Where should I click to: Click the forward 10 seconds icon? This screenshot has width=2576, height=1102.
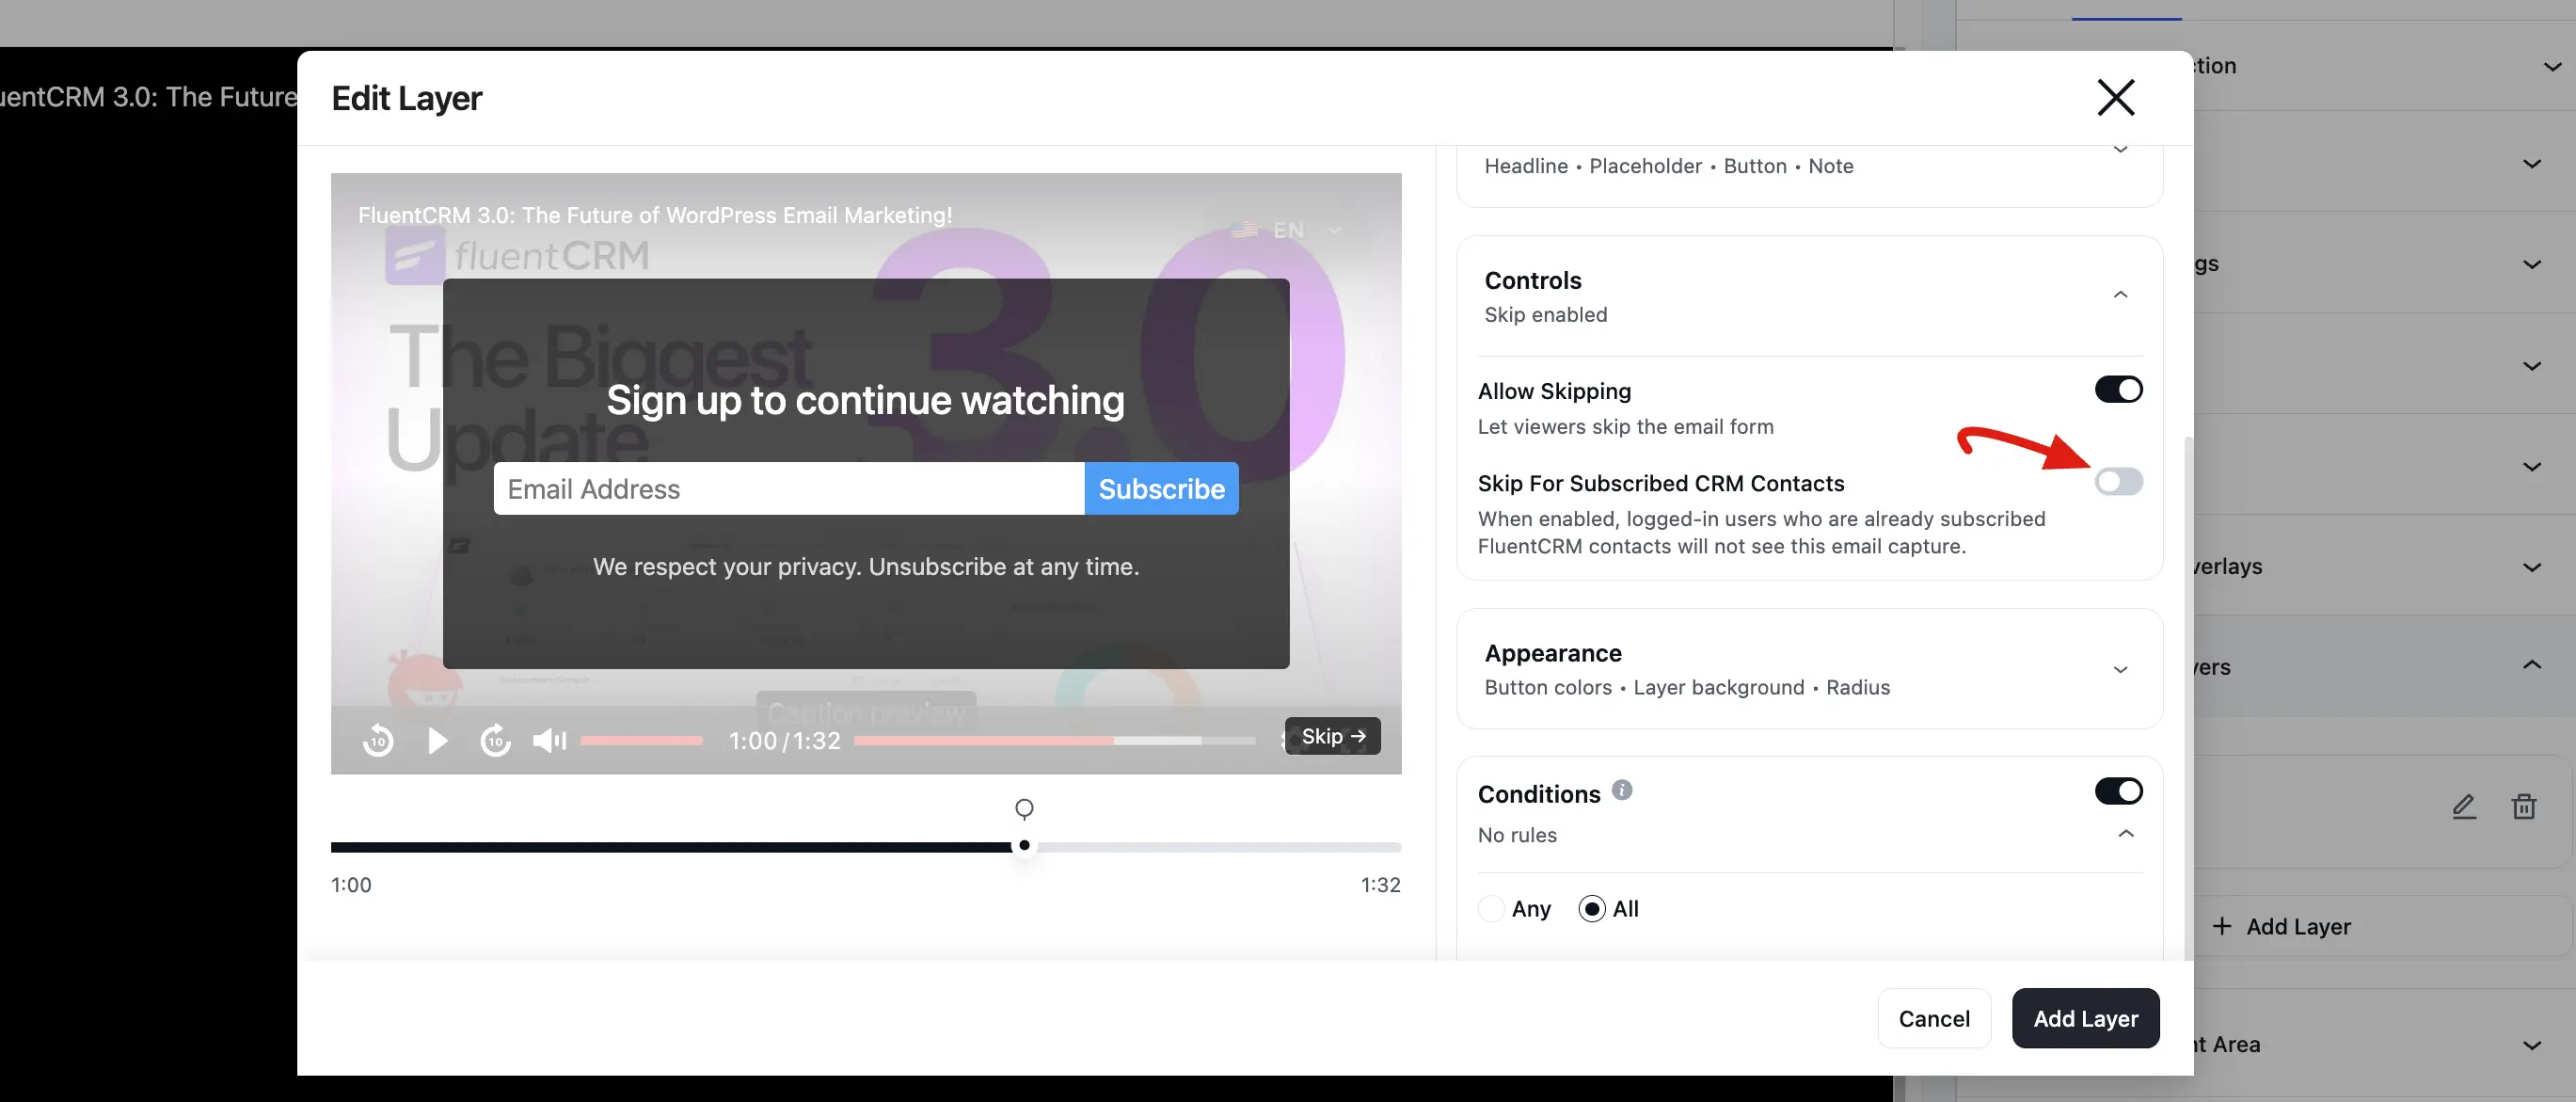coord(495,740)
